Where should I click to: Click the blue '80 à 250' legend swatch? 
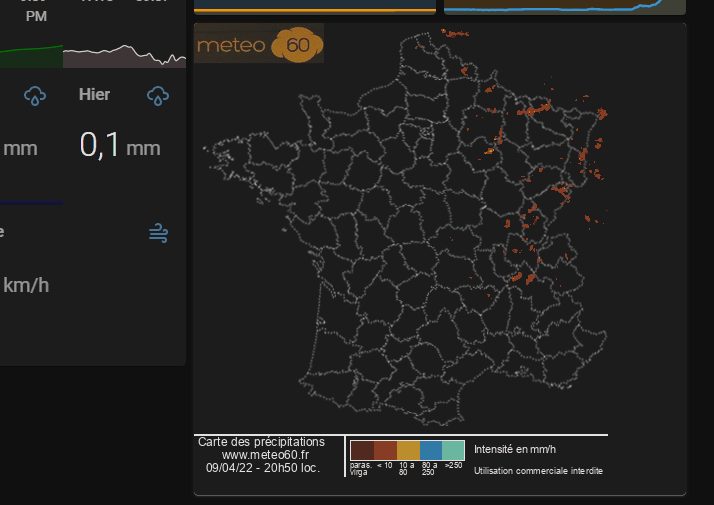tap(431, 450)
